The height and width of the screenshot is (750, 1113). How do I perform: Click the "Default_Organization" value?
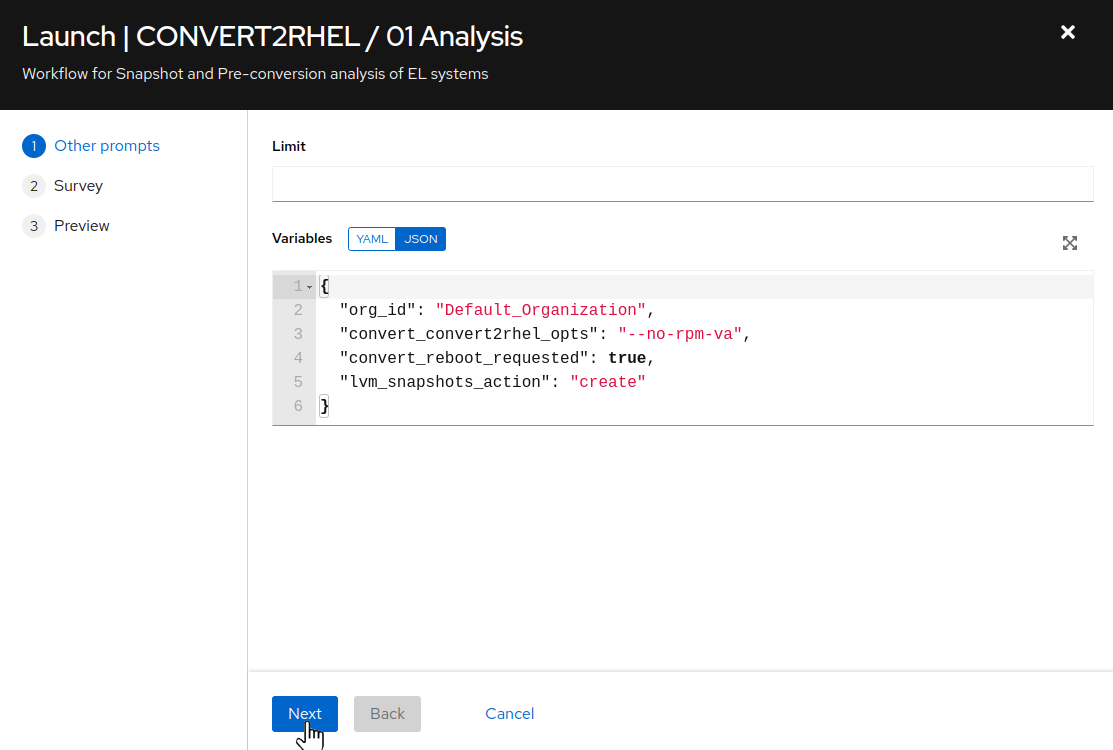coord(541,310)
